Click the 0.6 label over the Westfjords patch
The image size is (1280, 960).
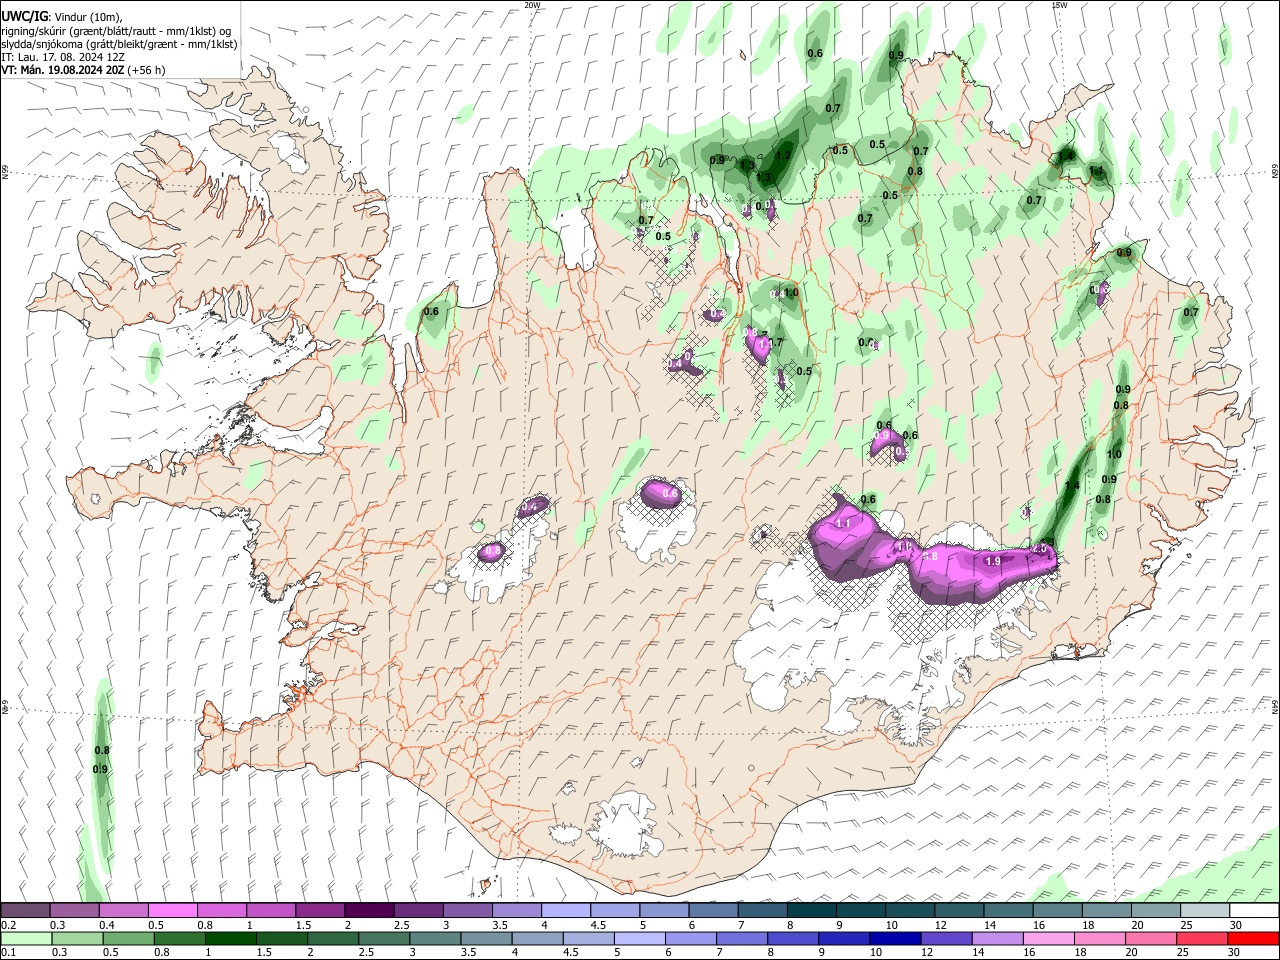pyautogui.click(x=431, y=311)
